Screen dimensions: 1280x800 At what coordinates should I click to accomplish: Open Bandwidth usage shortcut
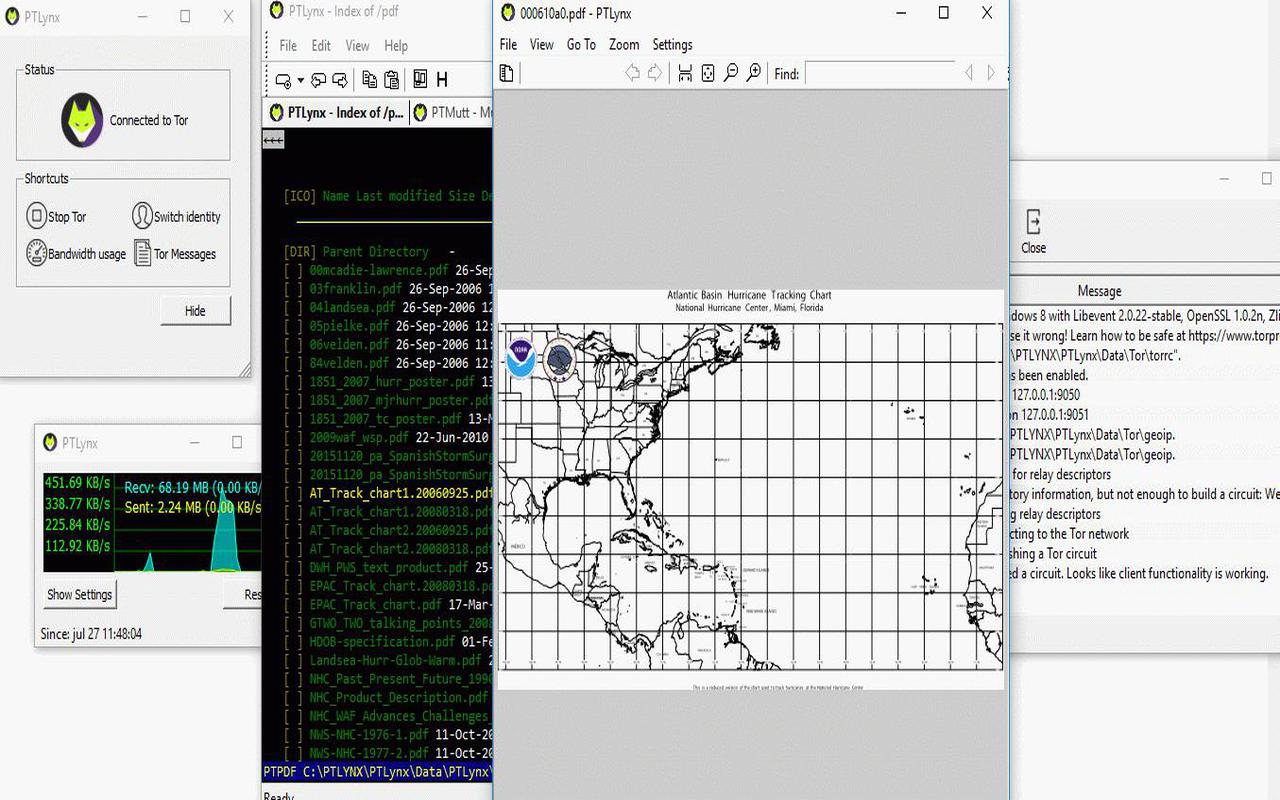76,253
